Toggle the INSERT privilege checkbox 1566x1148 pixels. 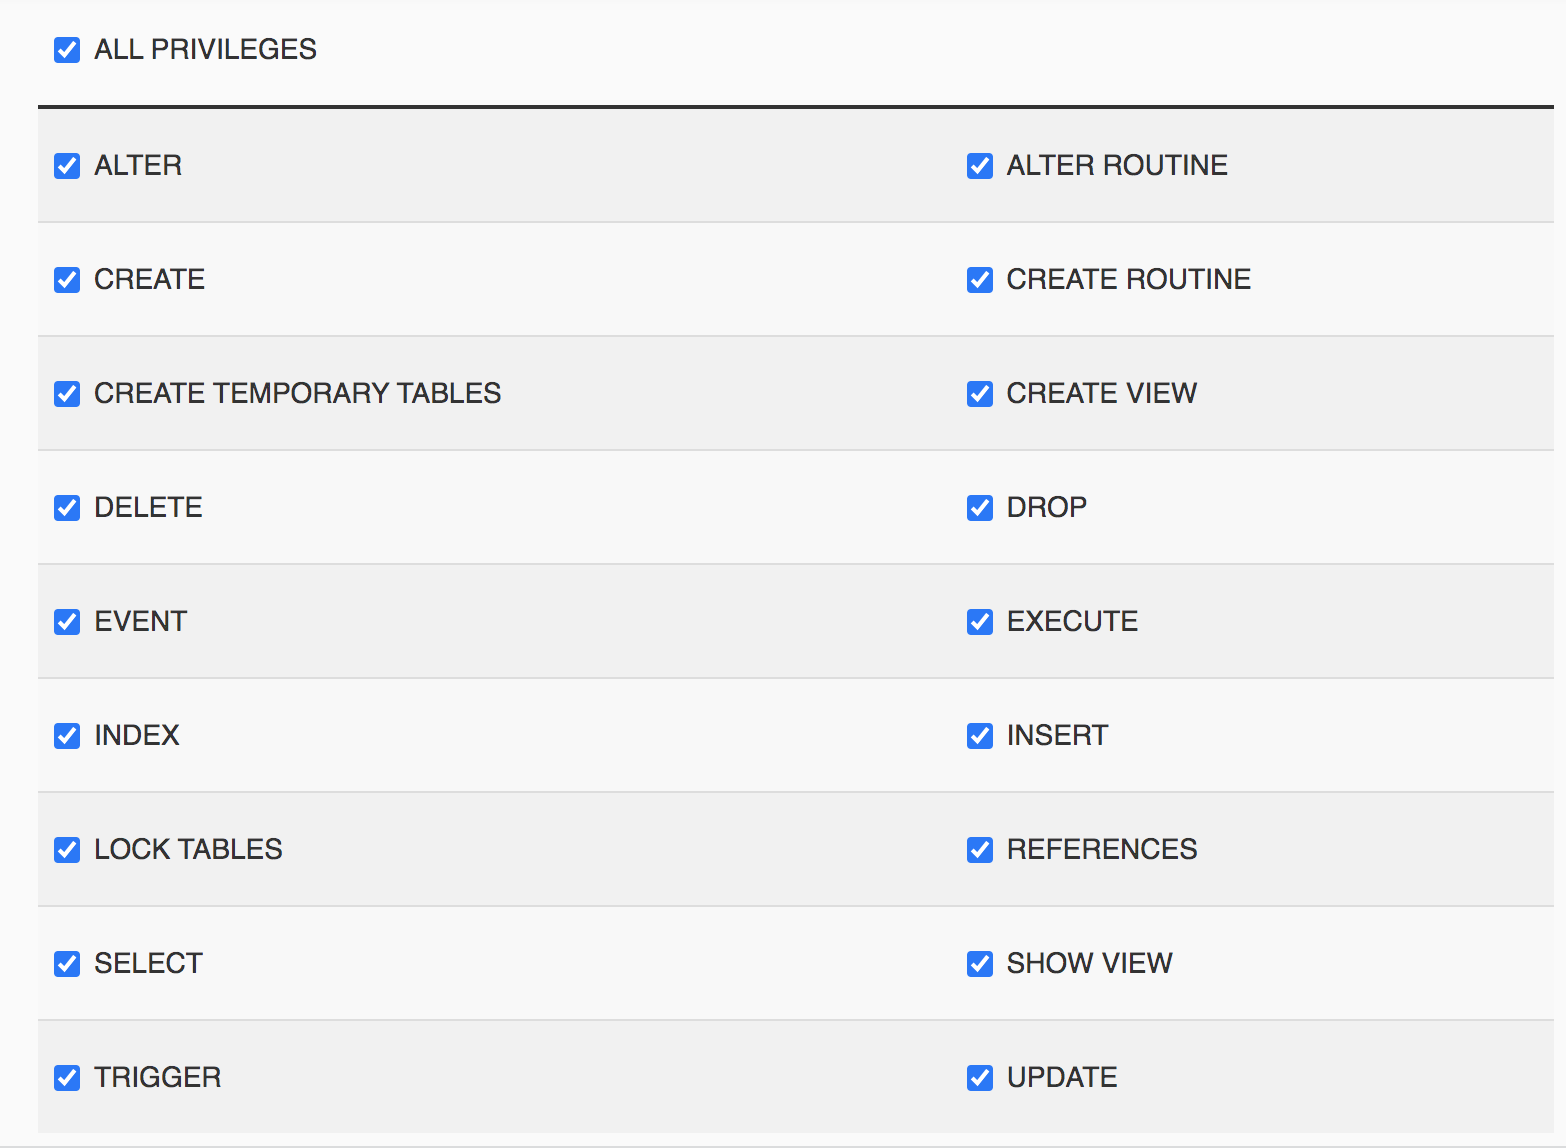tap(980, 736)
